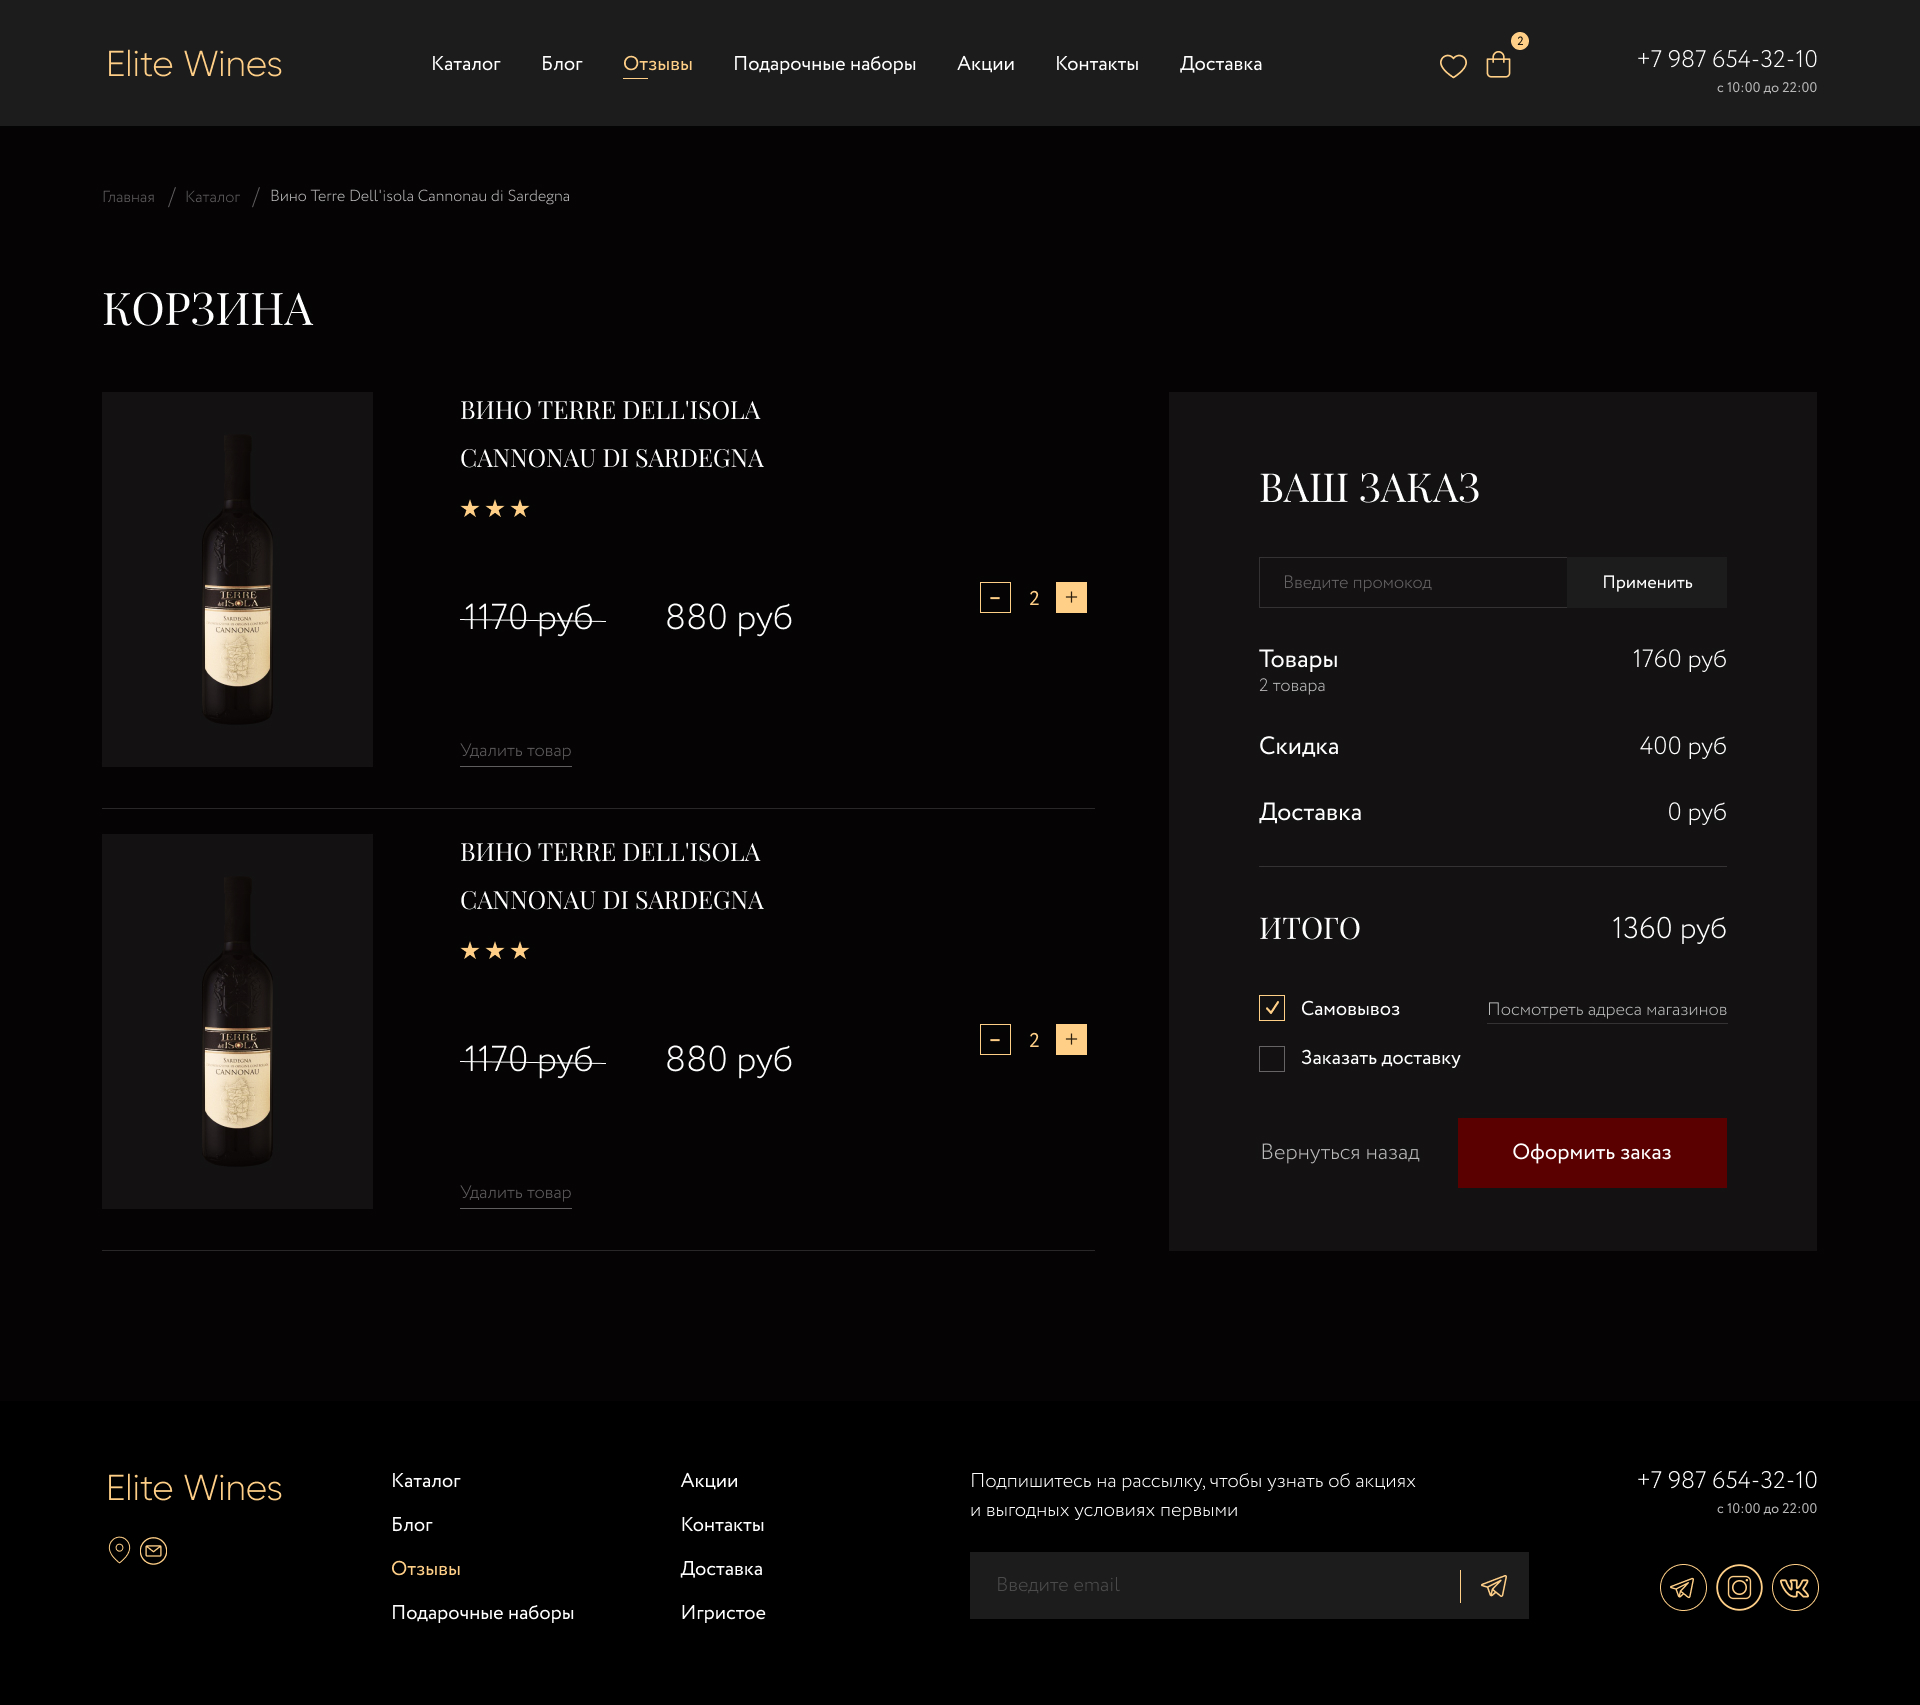Enable the Заказать доставку checkbox
This screenshot has height=1705, width=1920.
[1272, 1058]
